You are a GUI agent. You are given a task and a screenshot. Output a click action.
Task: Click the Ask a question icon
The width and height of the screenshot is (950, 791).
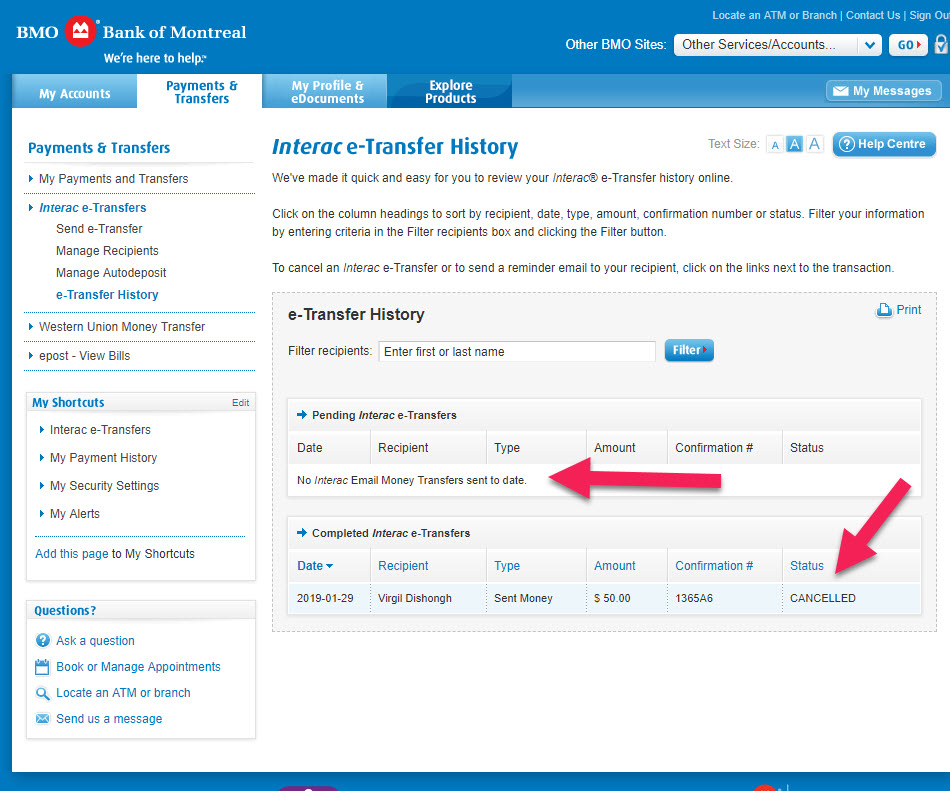tap(43, 641)
